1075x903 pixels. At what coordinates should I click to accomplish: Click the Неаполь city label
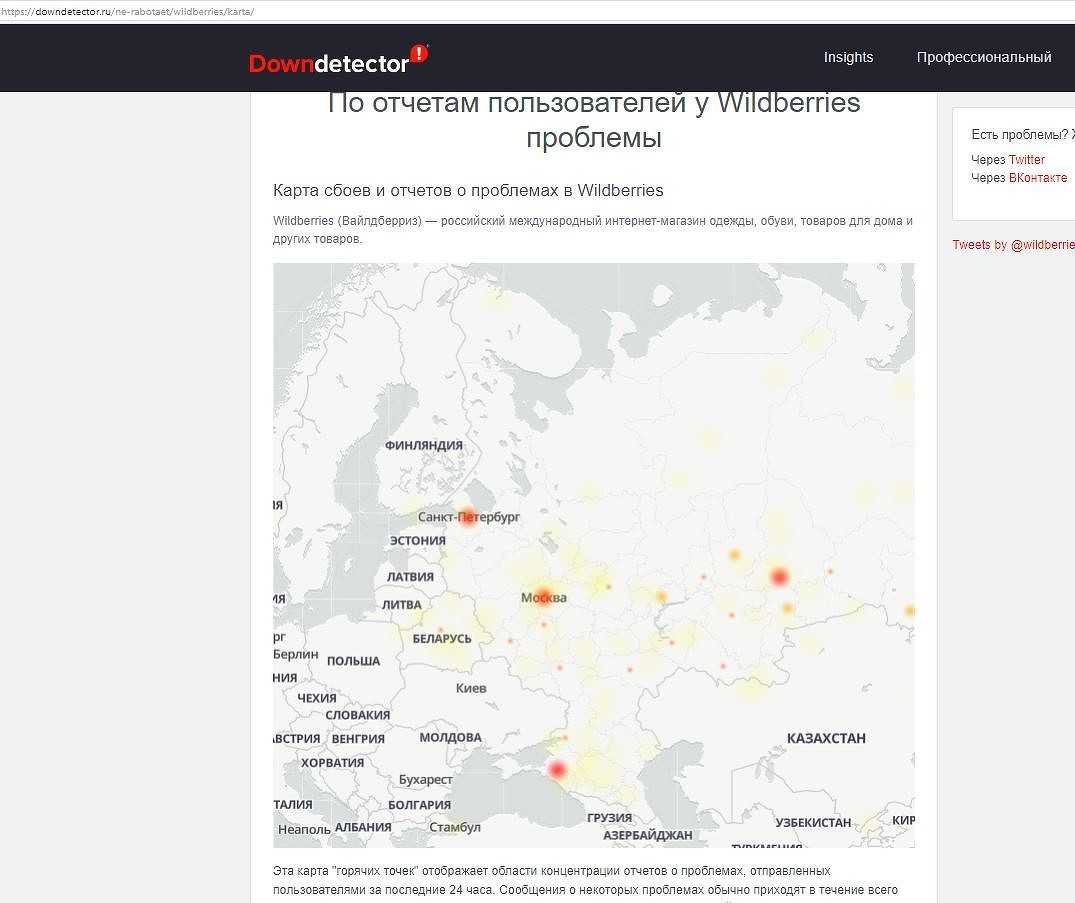(304, 829)
